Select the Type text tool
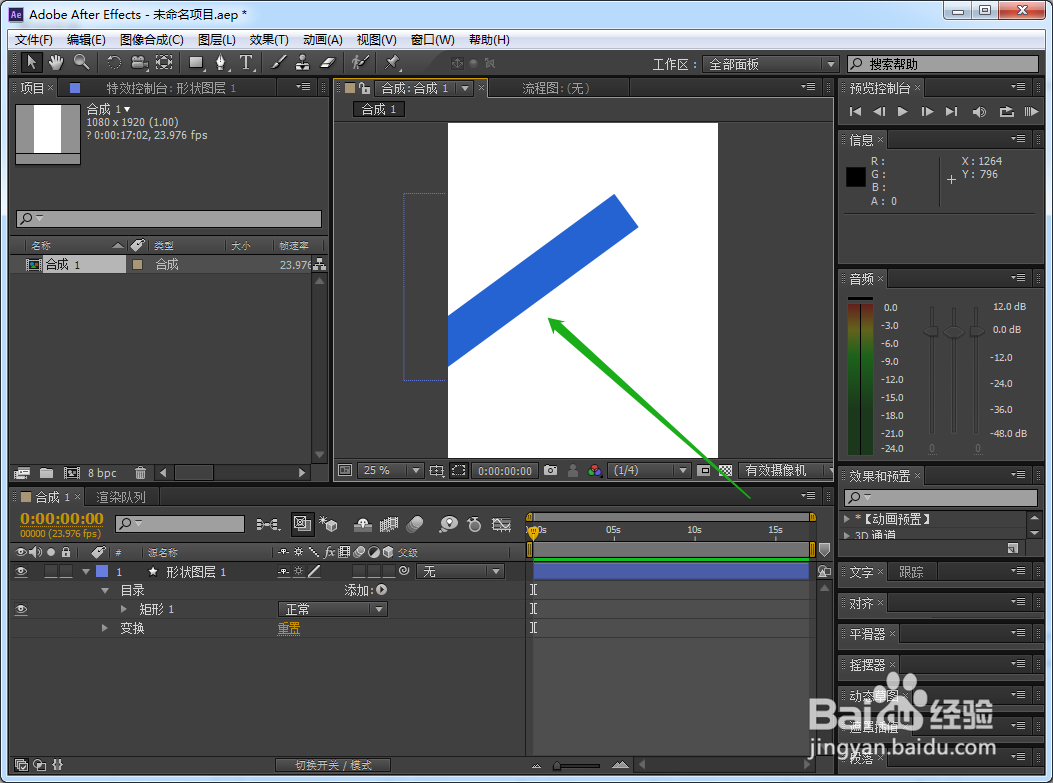The image size is (1053, 783). 246,62
